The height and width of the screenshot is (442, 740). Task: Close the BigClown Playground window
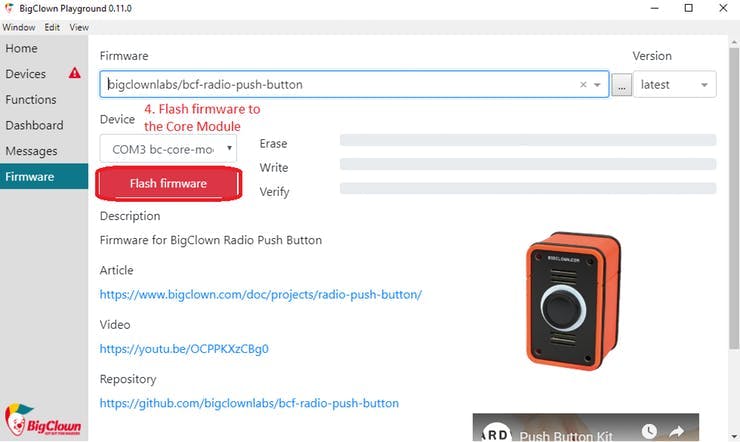pyautogui.click(x=723, y=8)
